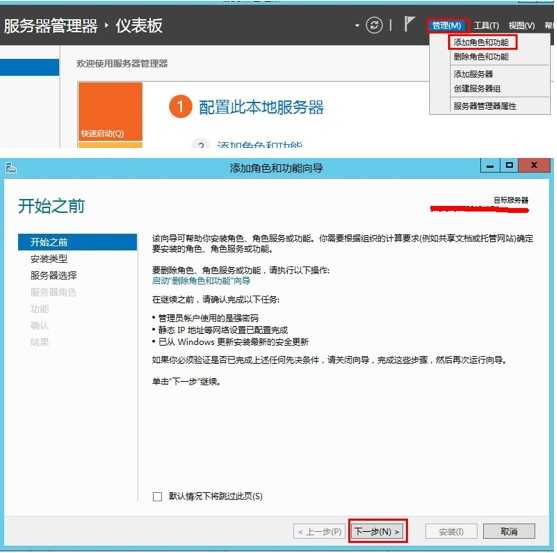Image resolution: width=557 pixels, height=553 pixels.
Task: Select the 安装类型 wizard step
Action: click(x=49, y=259)
